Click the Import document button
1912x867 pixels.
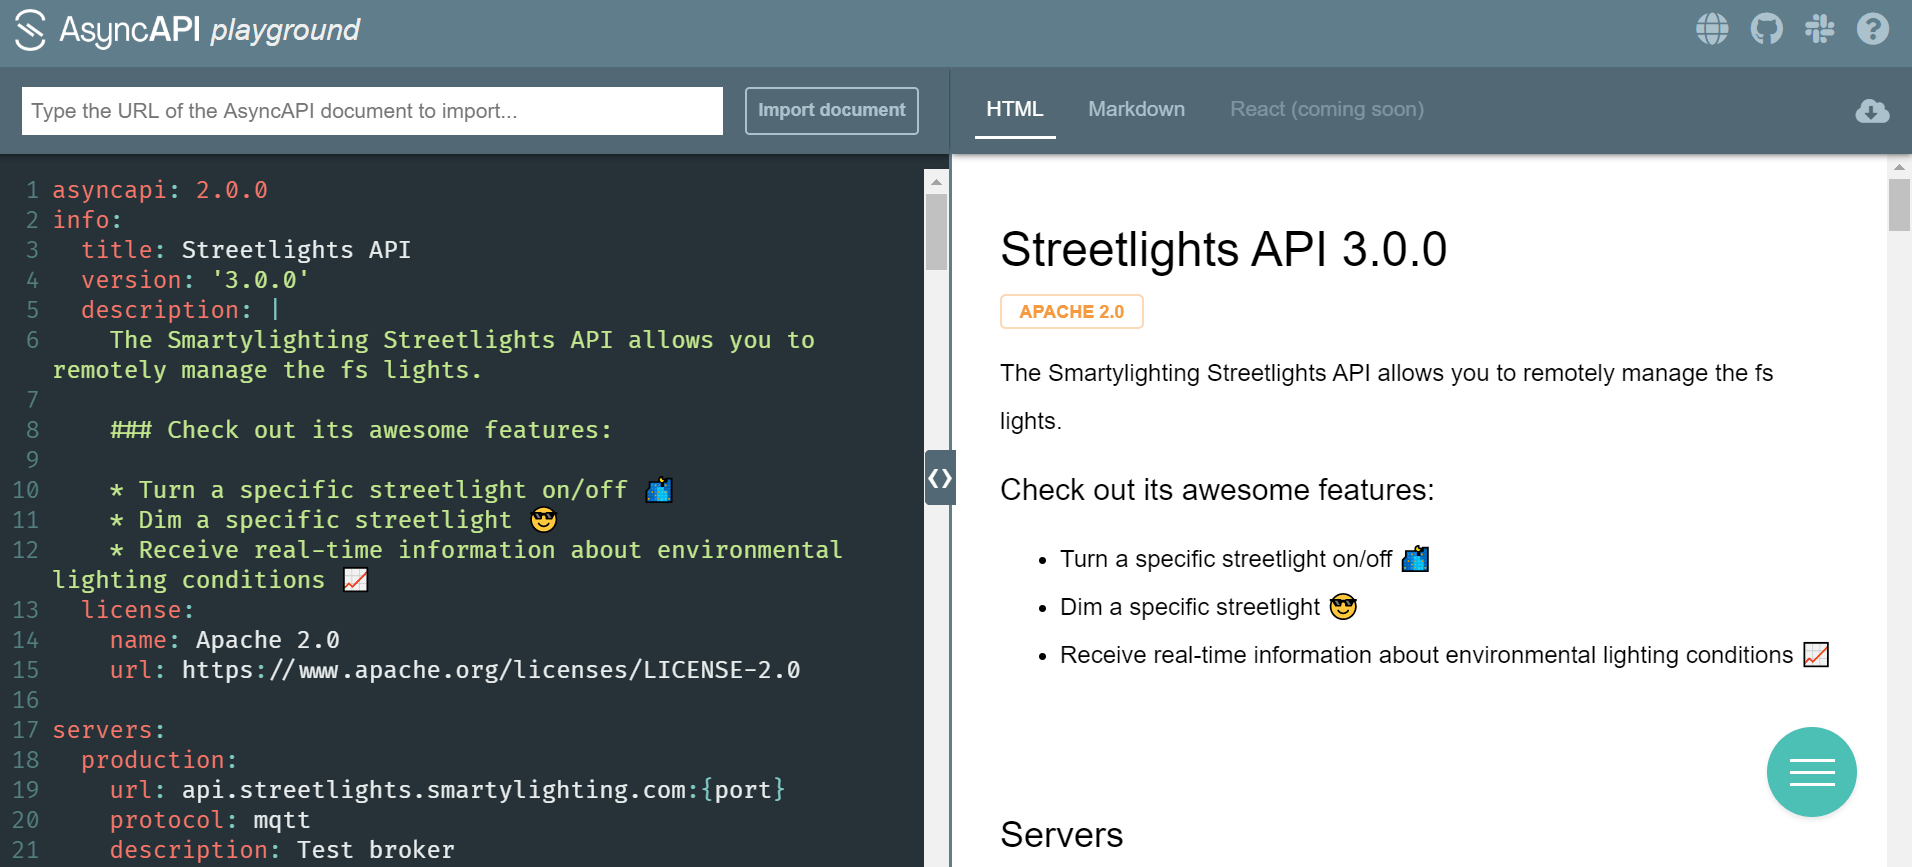pyautogui.click(x=831, y=110)
